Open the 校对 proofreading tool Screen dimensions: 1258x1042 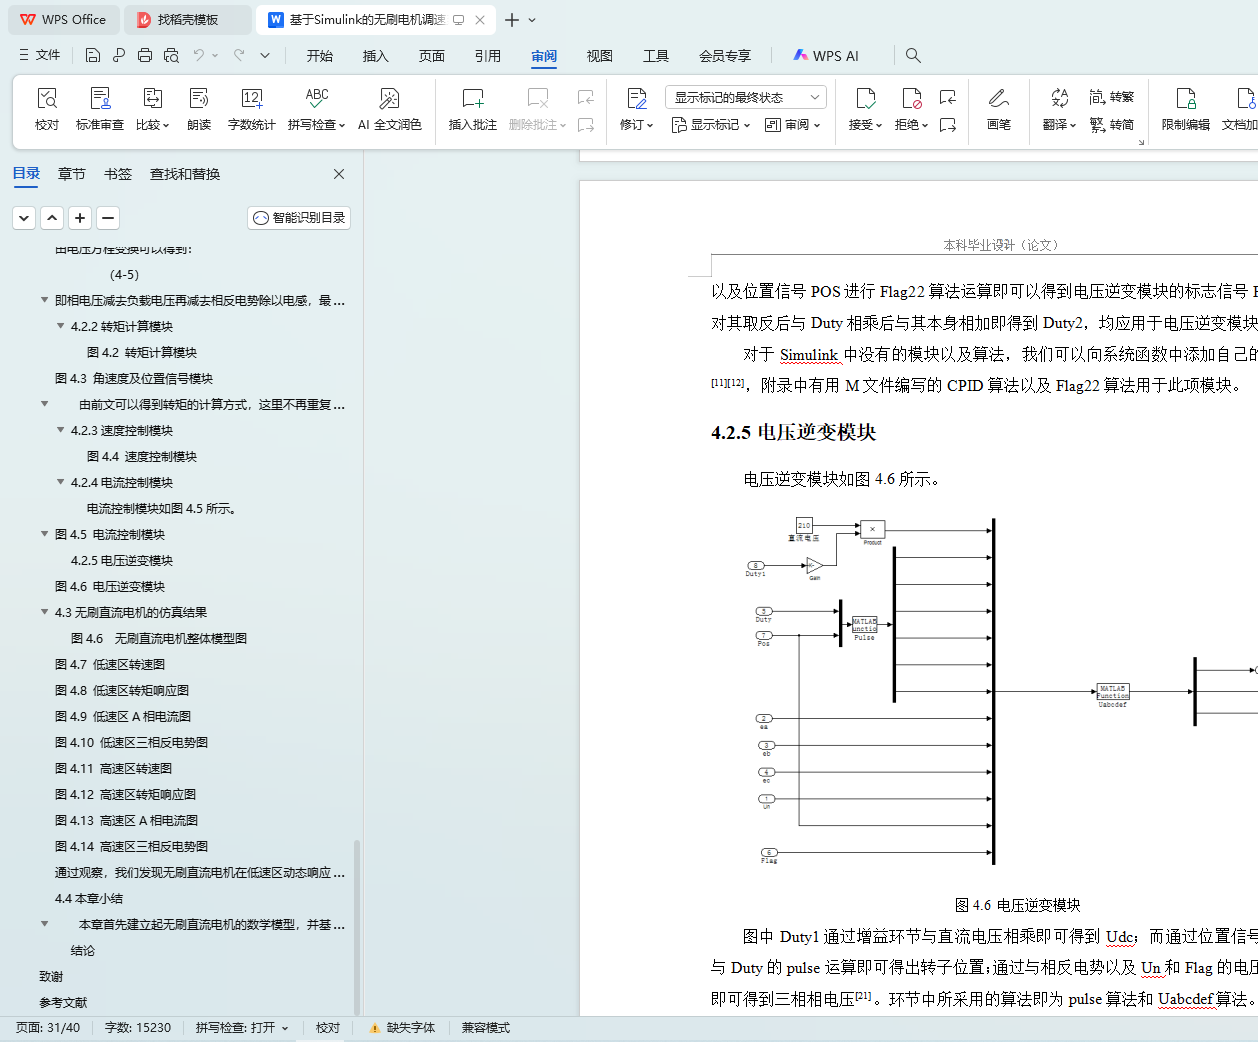click(47, 109)
